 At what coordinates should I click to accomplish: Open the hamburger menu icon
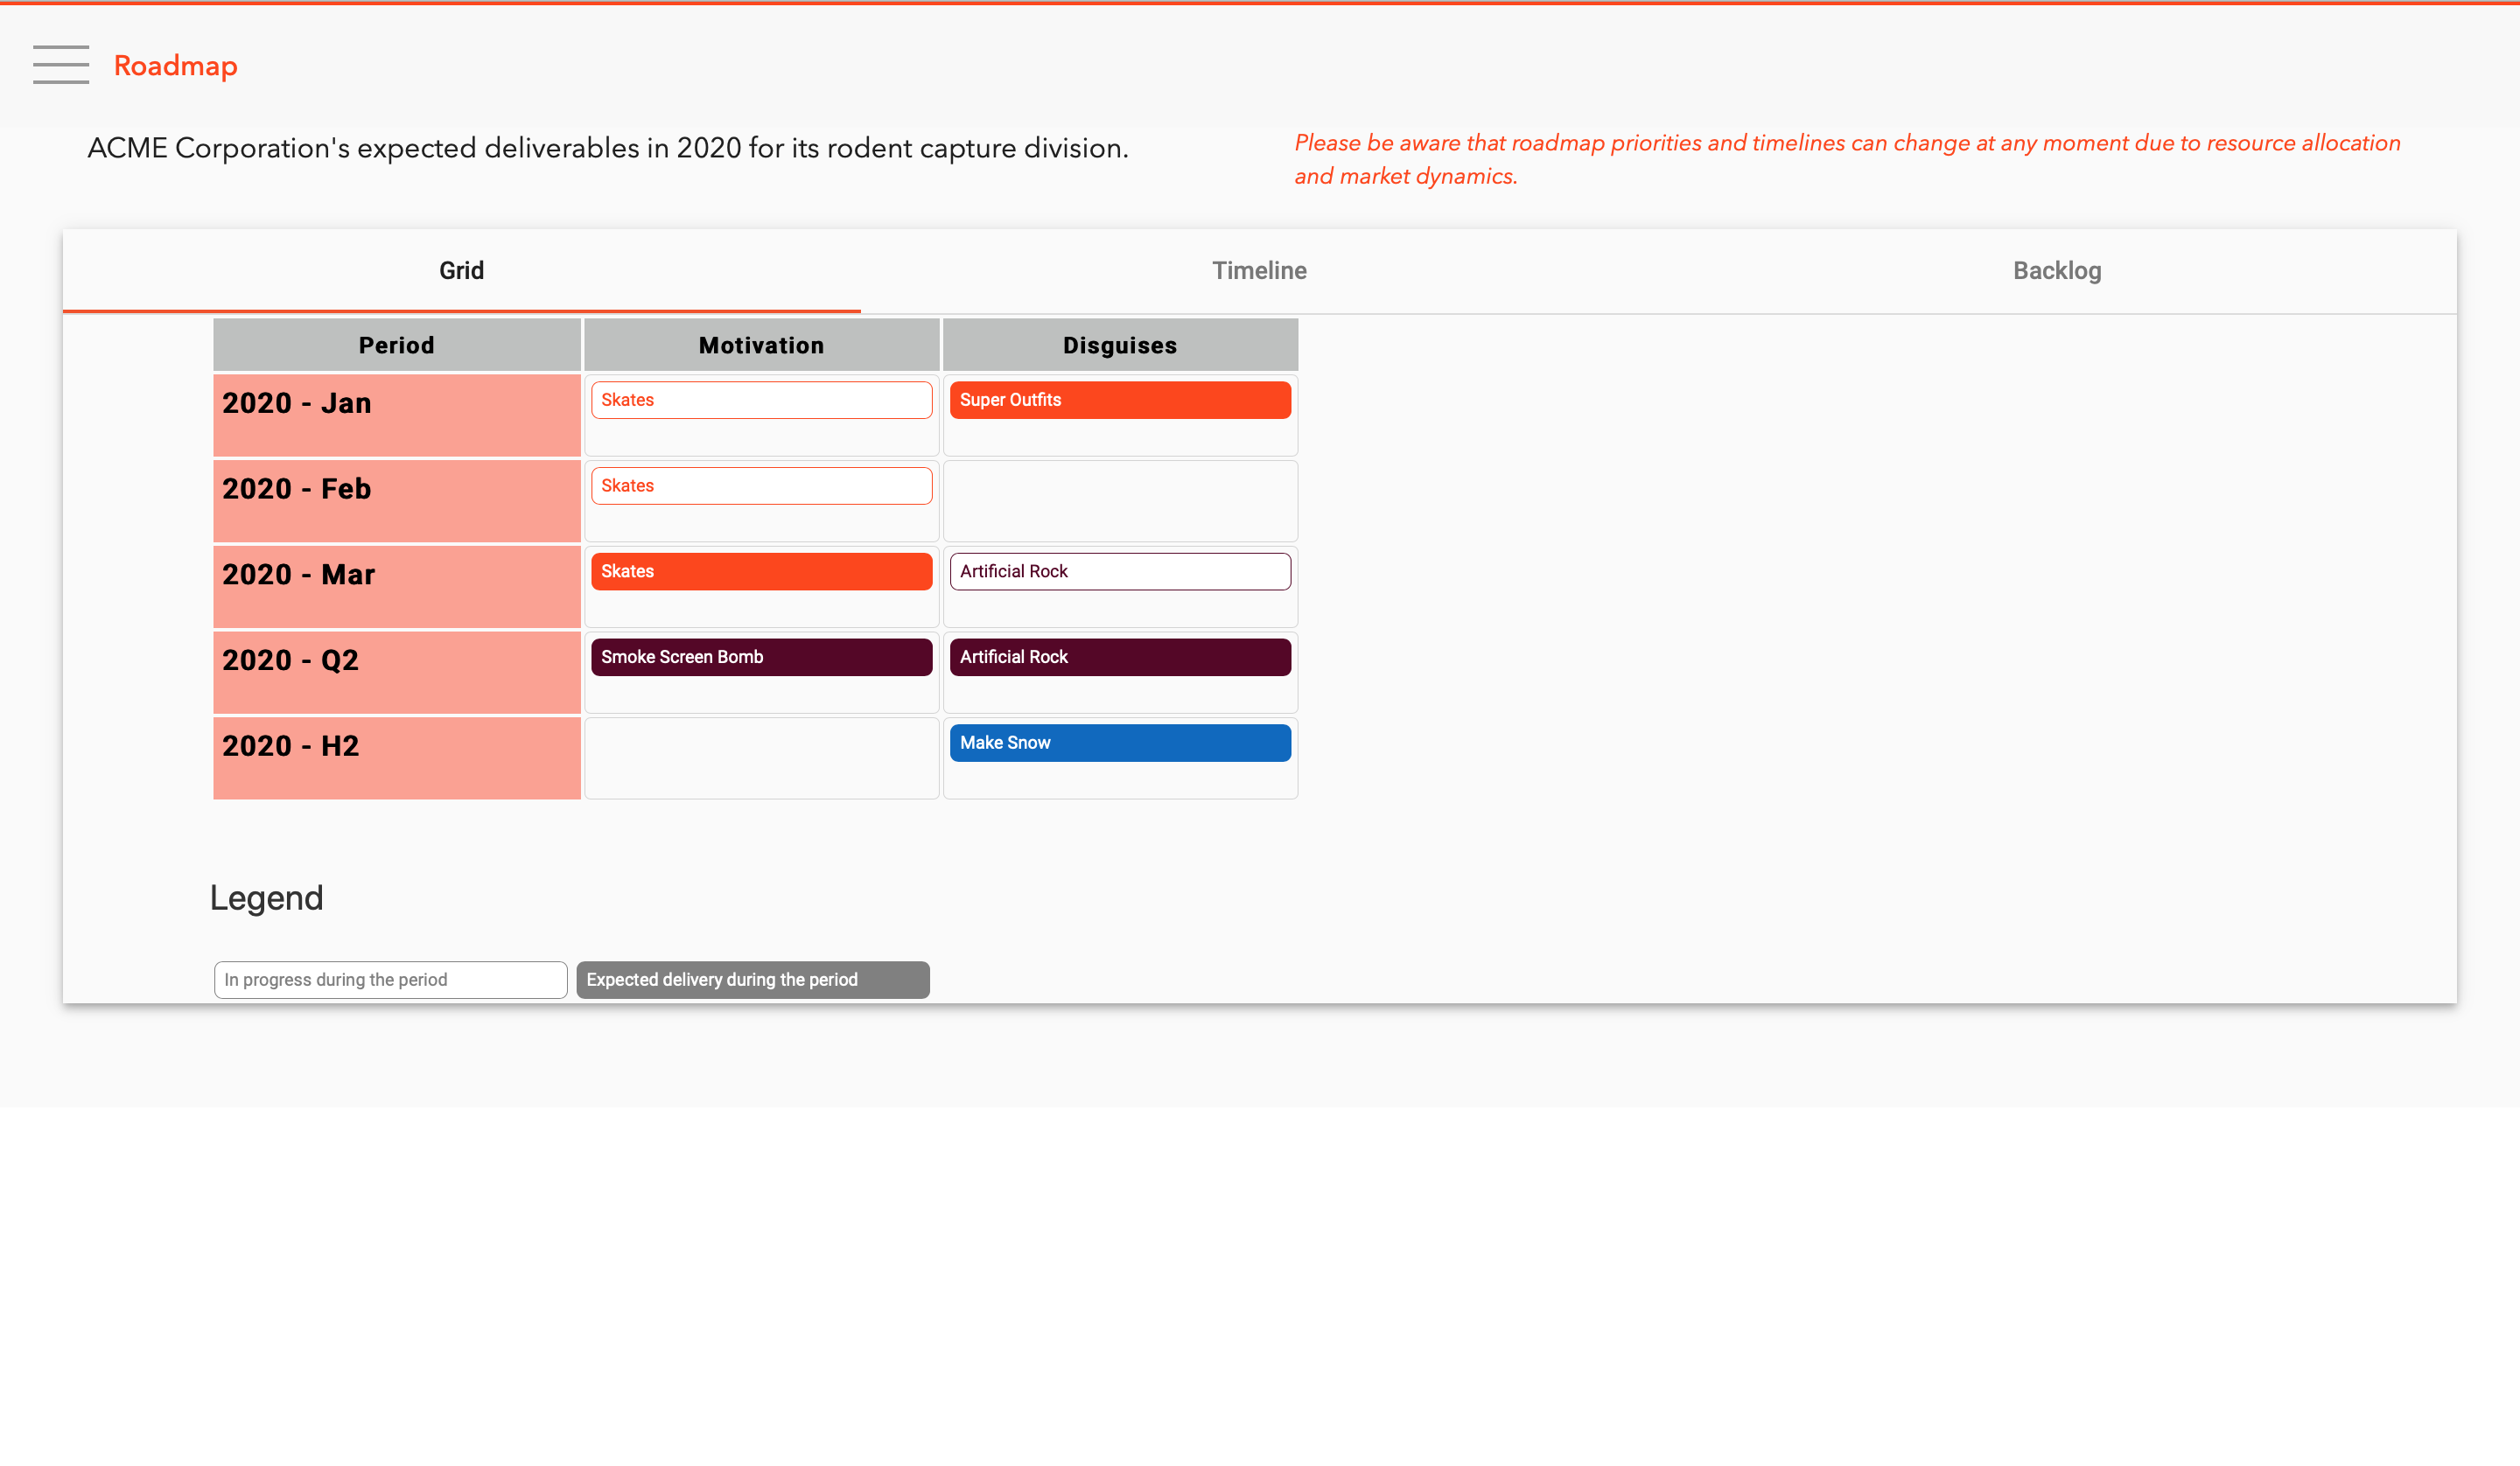(61, 65)
